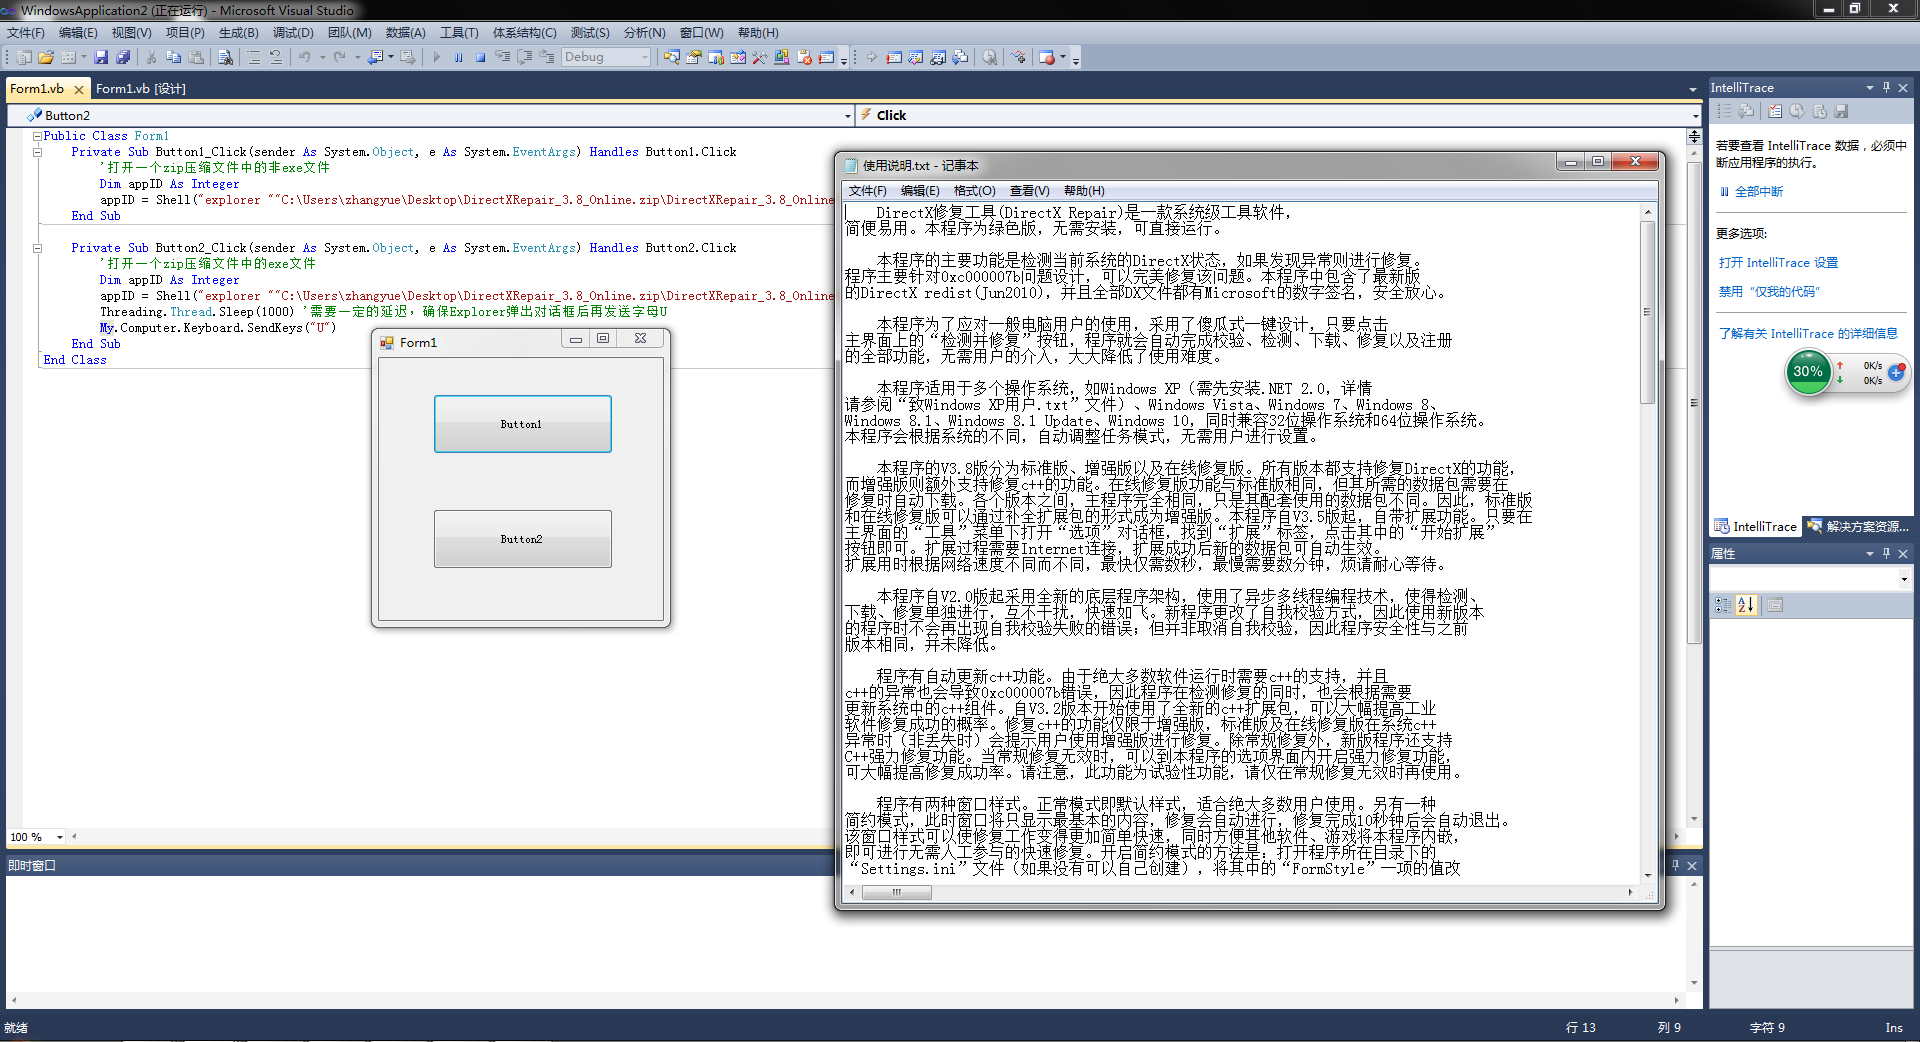This screenshot has height=1042, width=1920.
Task: Click Notepad vertical scrollbar thumb
Action: pos(1647,312)
